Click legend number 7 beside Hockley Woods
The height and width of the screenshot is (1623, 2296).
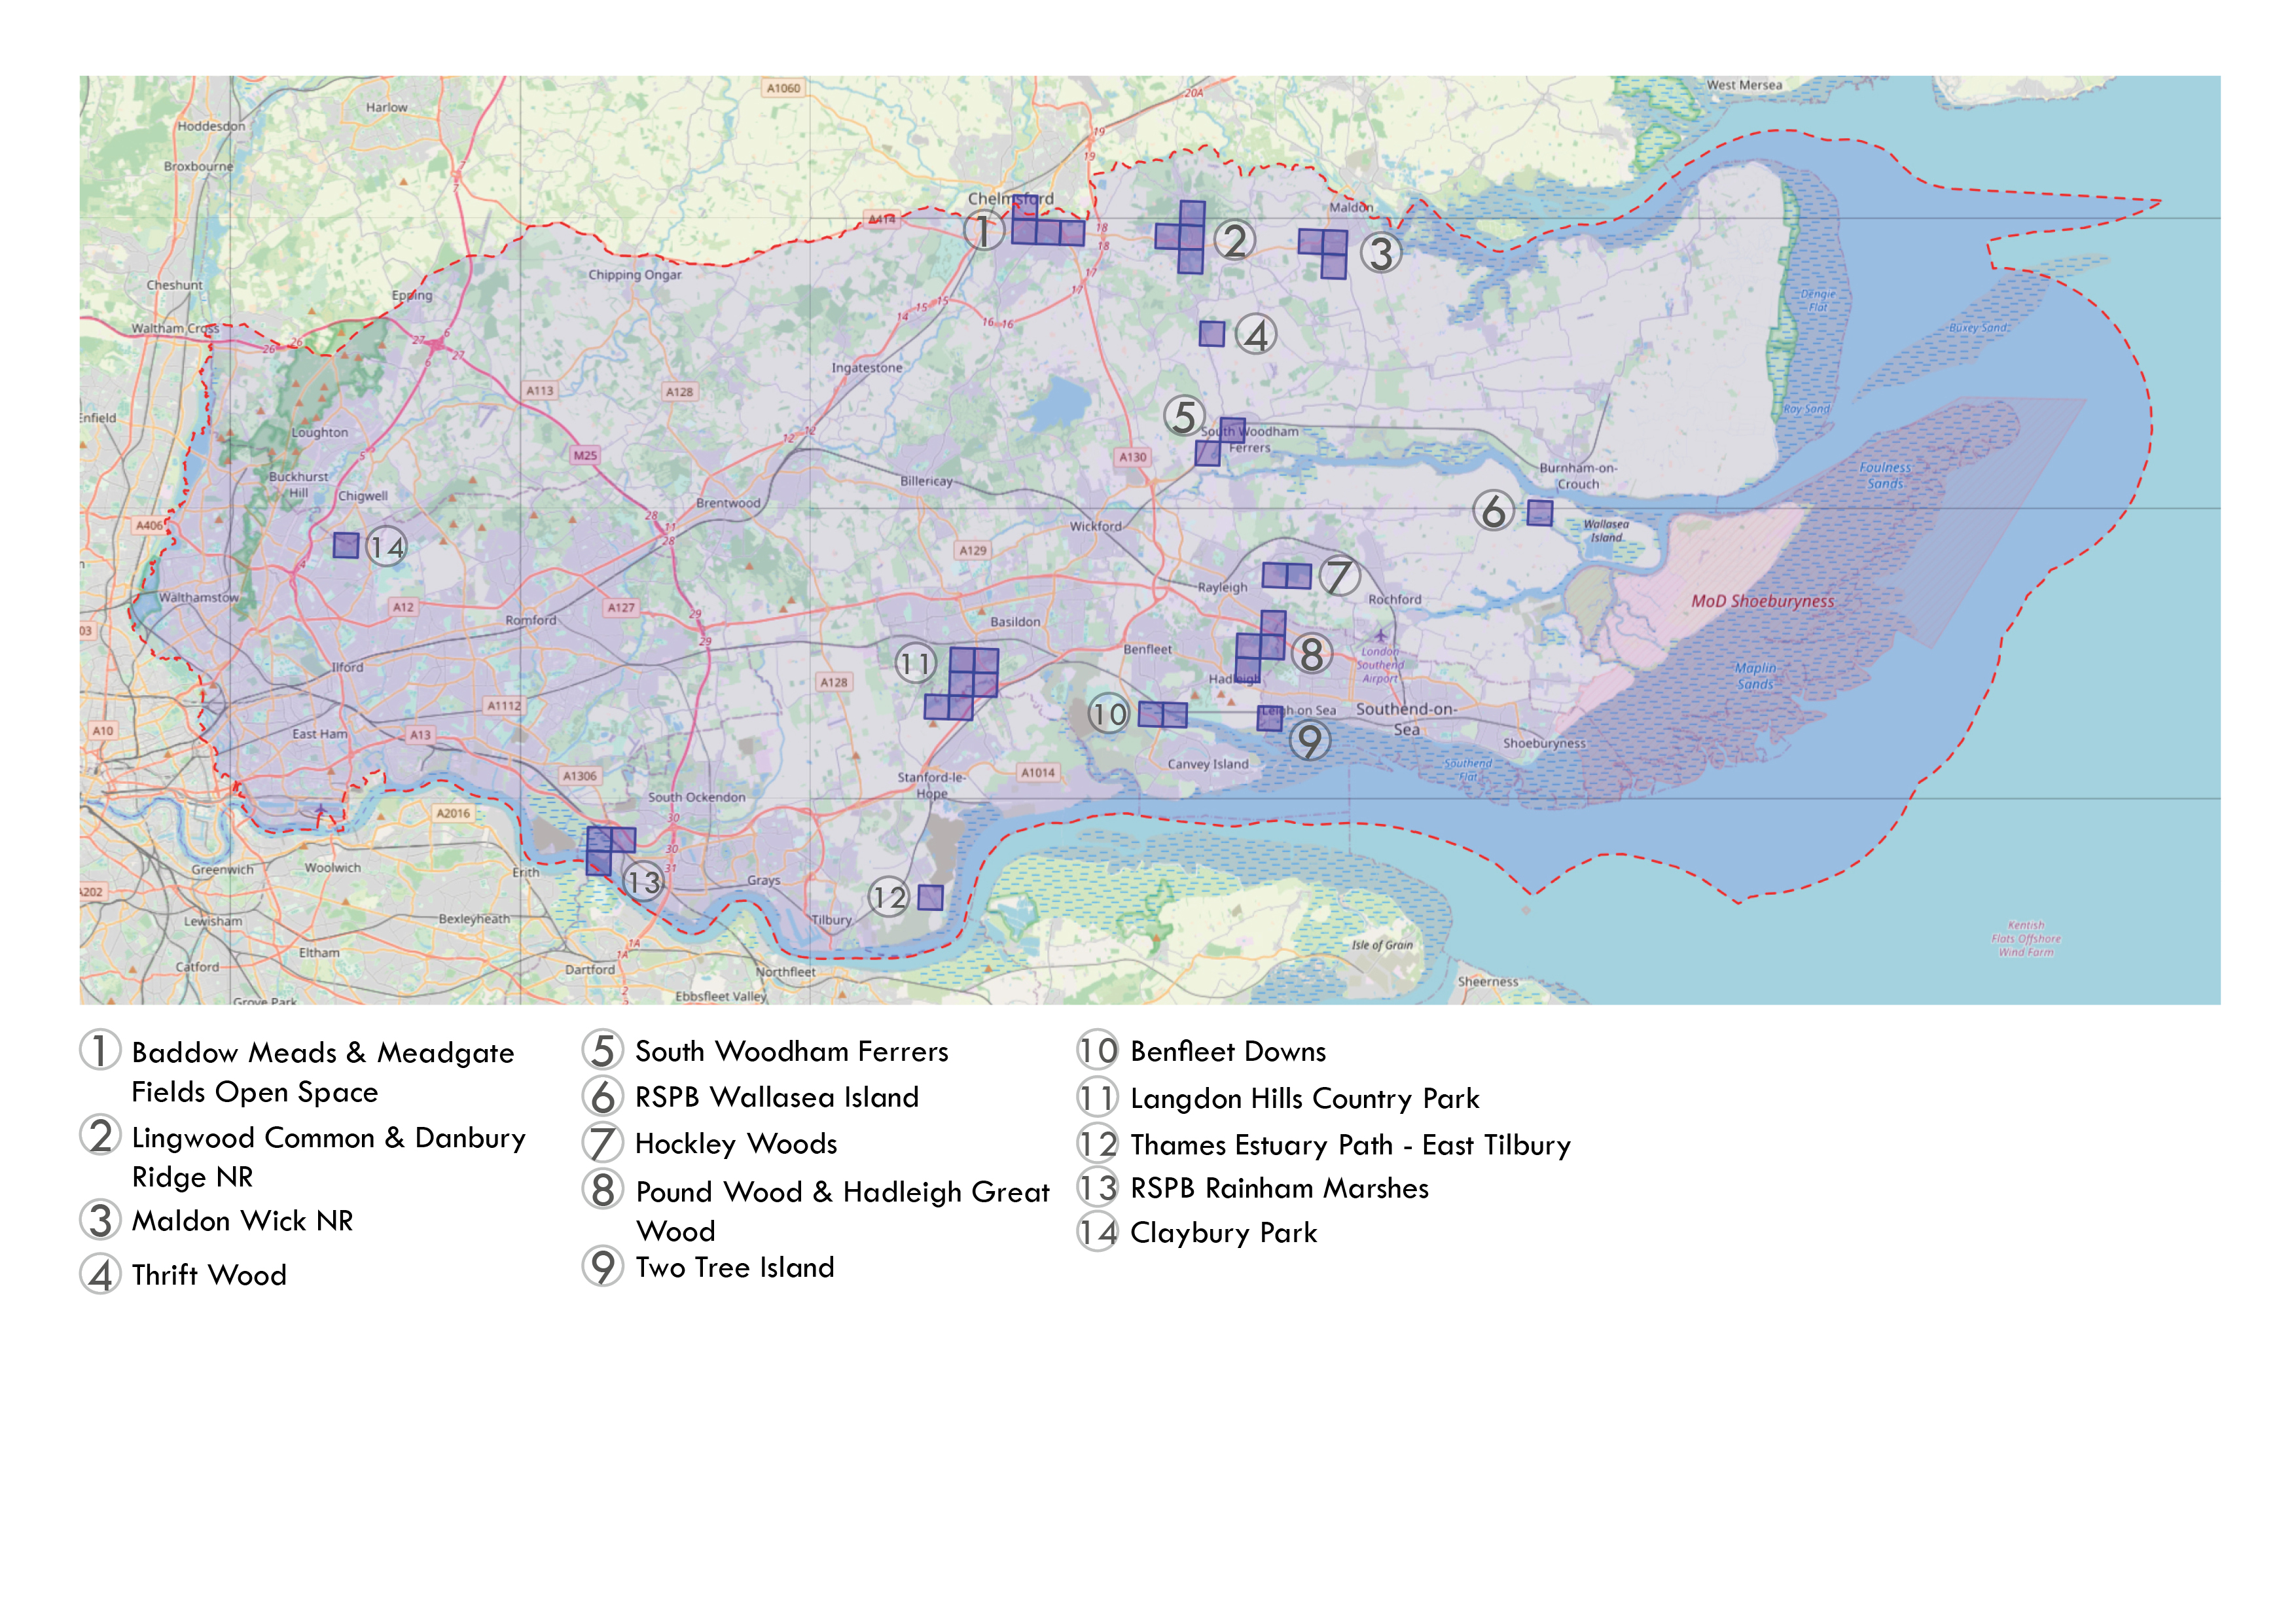pos(602,1143)
